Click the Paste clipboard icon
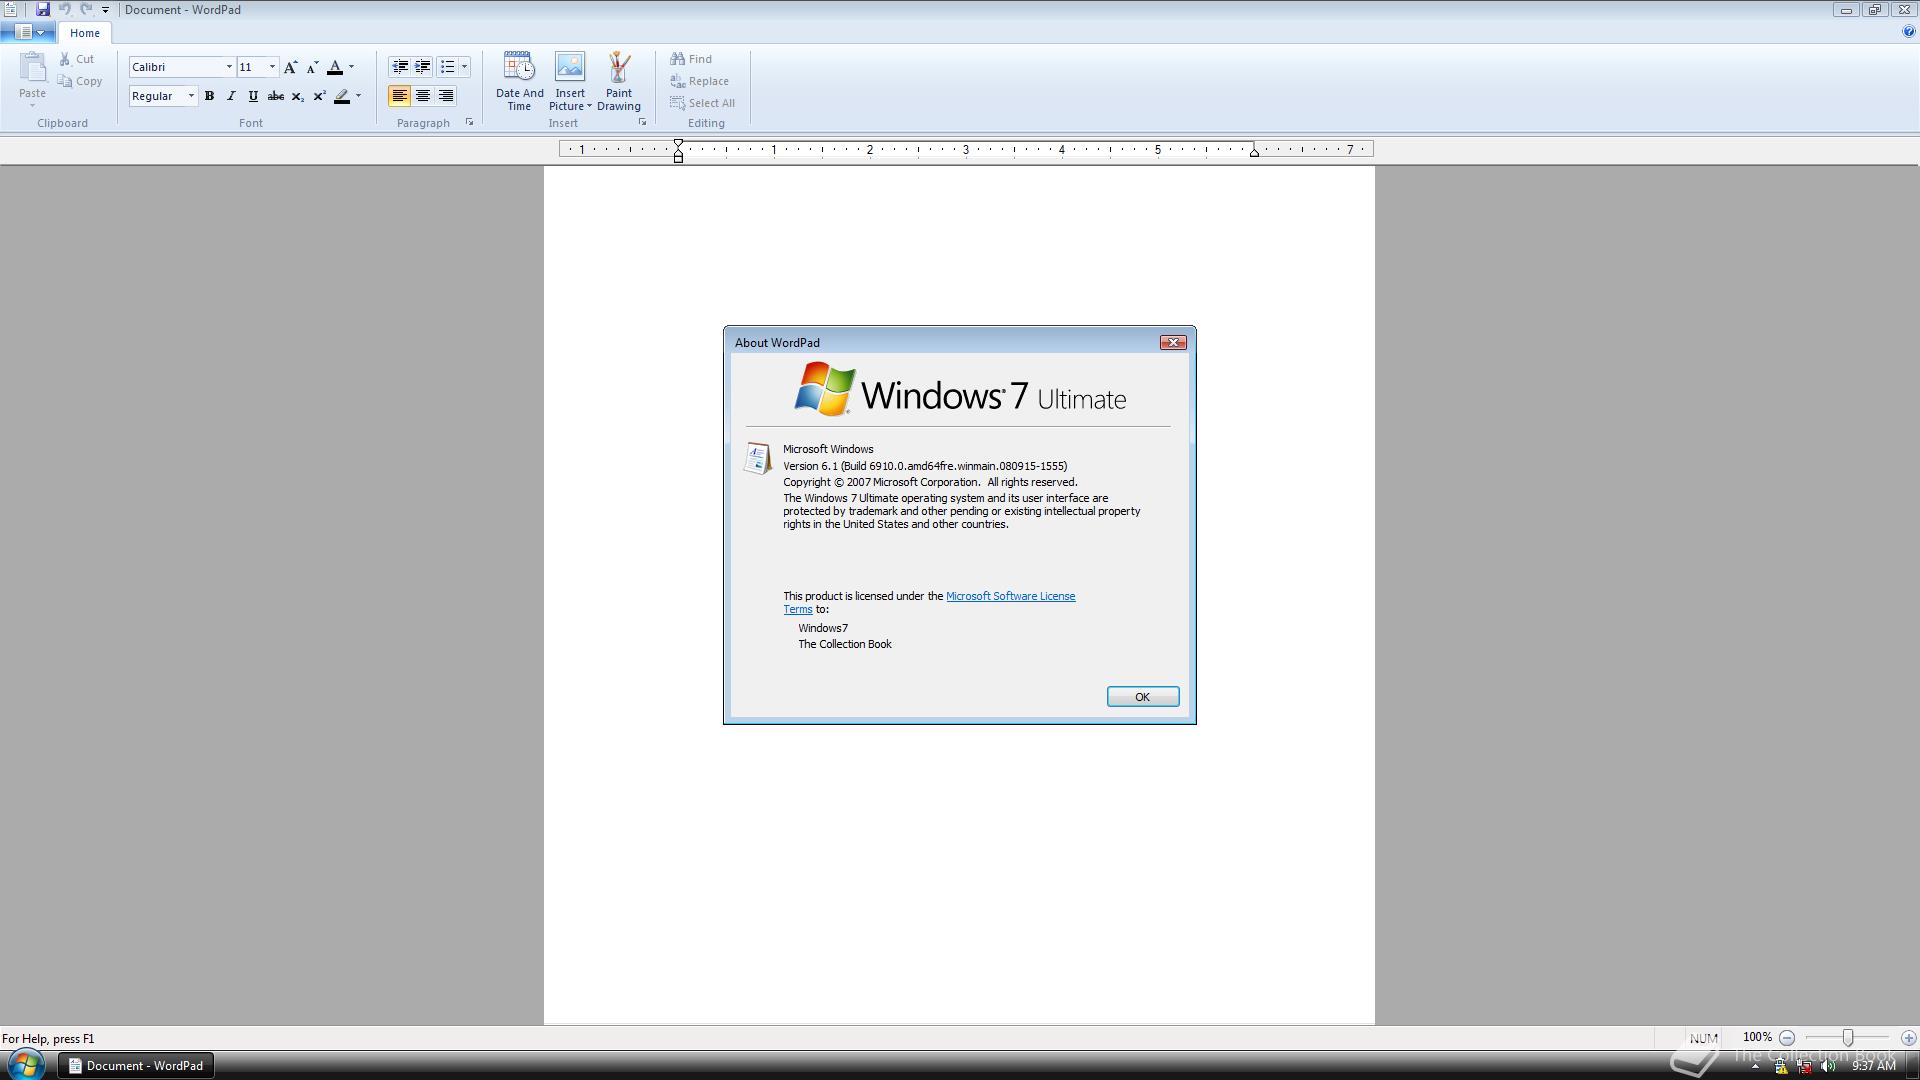Viewport: 1920px width, 1080px height. pos(32,67)
